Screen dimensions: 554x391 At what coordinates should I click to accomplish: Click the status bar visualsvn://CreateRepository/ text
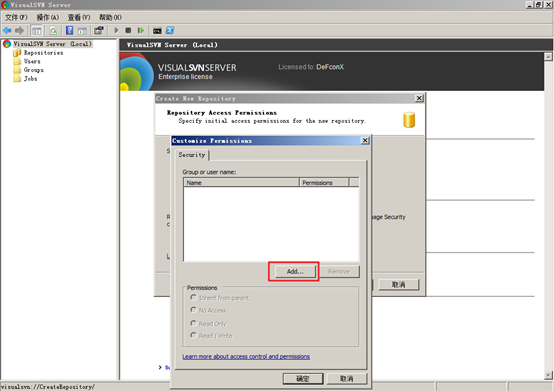click(48, 387)
